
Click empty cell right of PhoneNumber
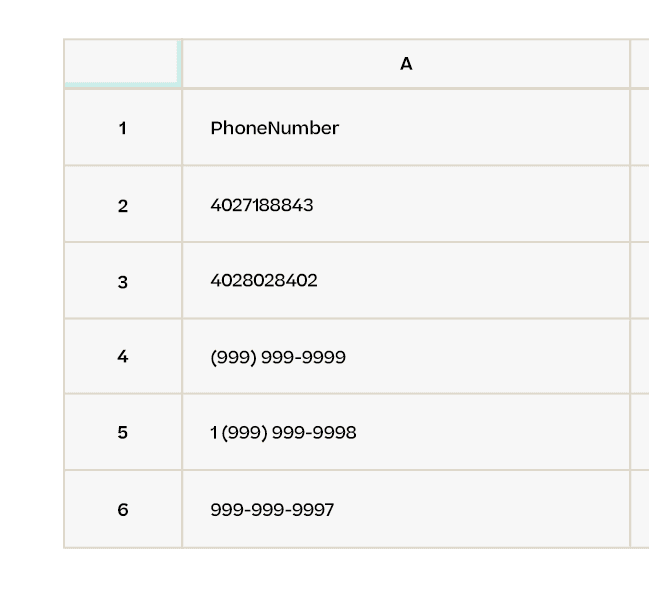(x=640, y=128)
